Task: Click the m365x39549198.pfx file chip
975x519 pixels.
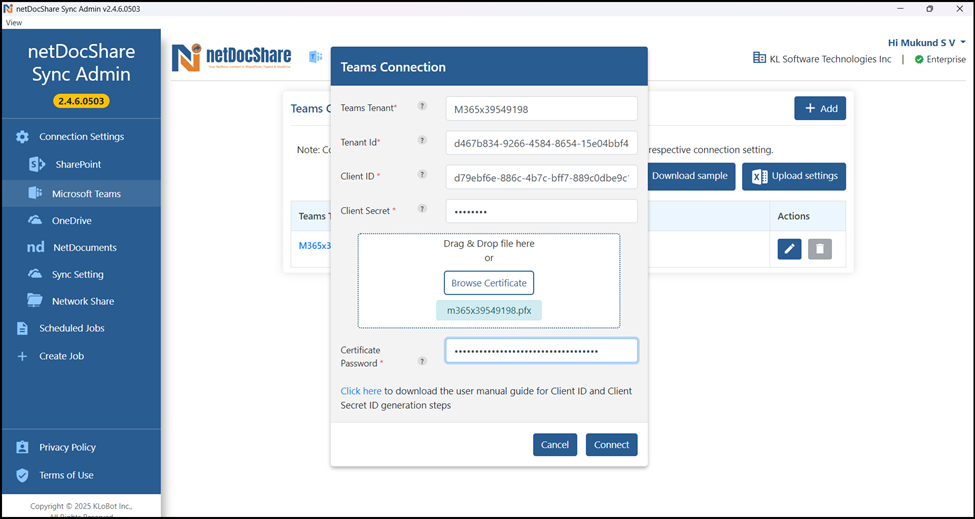Action: tap(489, 310)
